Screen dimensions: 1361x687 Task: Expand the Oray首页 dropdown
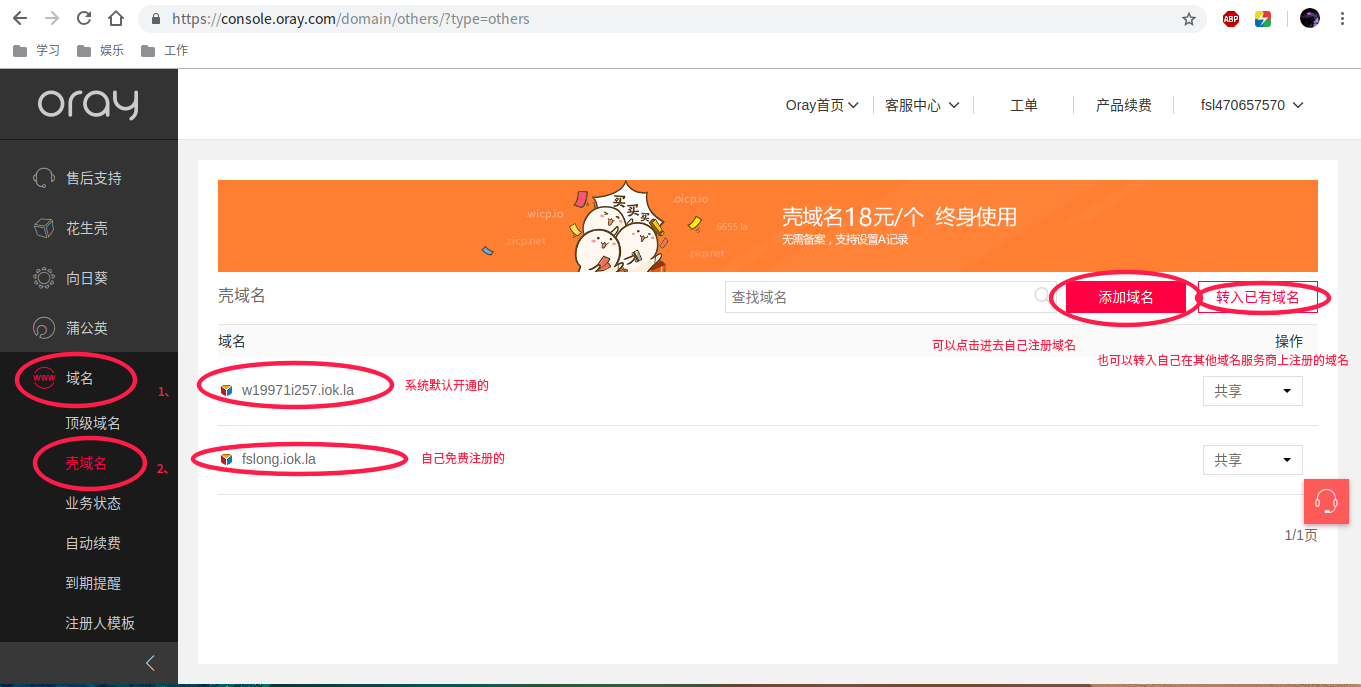pyautogui.click(x=822, y=105)
